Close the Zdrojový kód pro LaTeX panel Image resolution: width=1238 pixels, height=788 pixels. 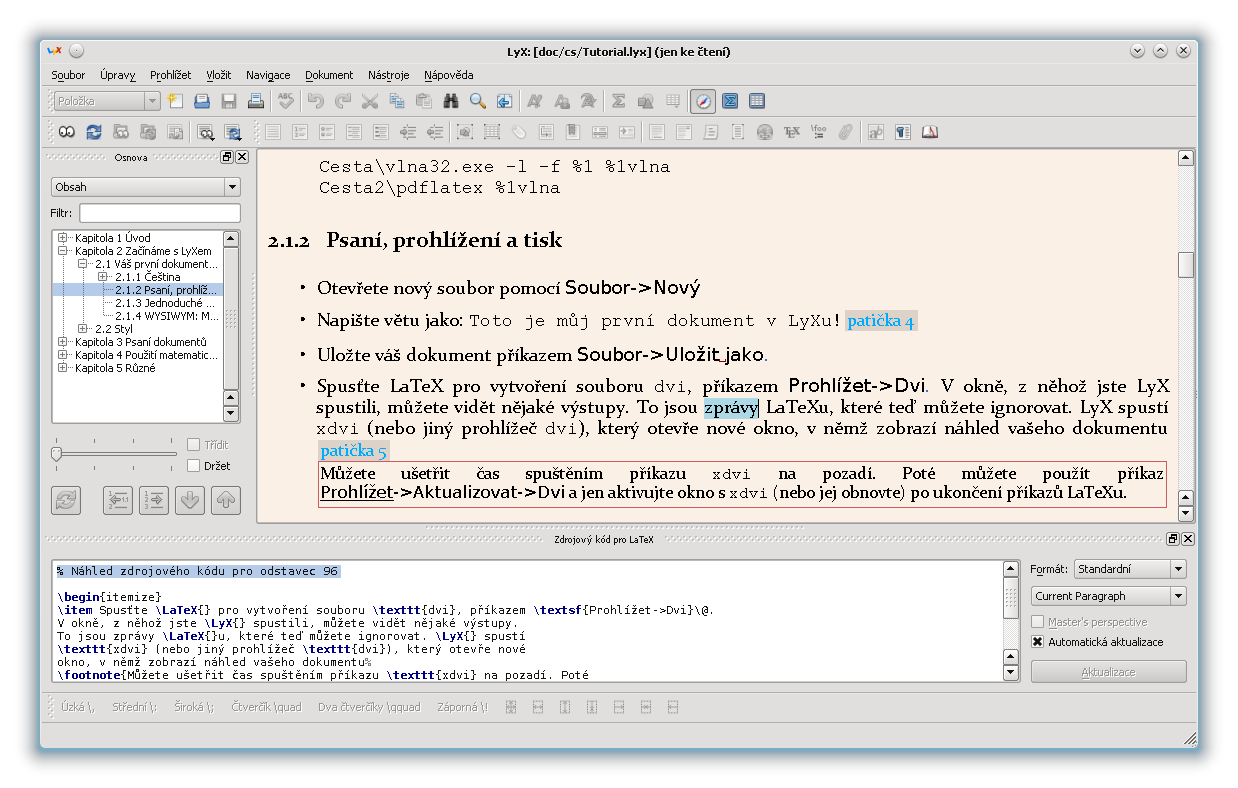pyautogui.click(x=1188, y=539)
